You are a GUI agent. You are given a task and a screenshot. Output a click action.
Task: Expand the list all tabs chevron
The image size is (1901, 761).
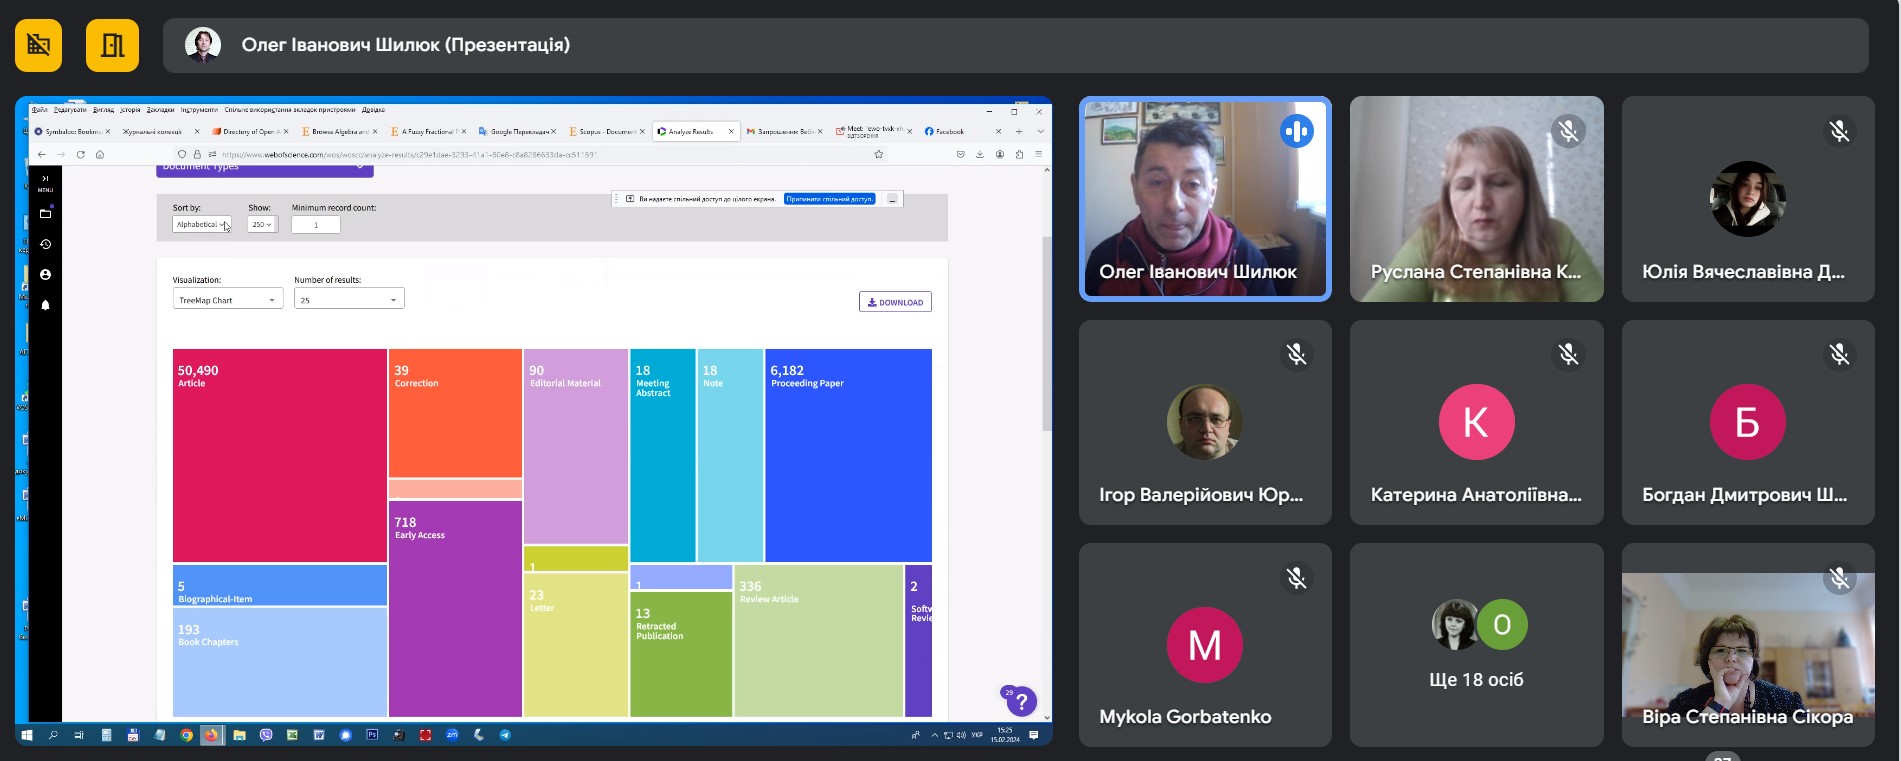[x=1040, y=131]
